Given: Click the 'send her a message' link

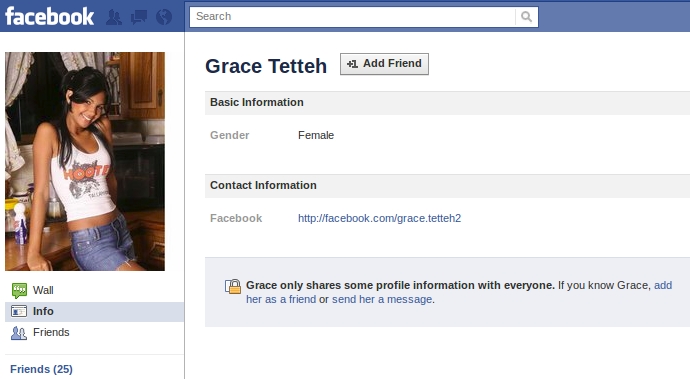Looking at the screenshot, I should [382, 299].
